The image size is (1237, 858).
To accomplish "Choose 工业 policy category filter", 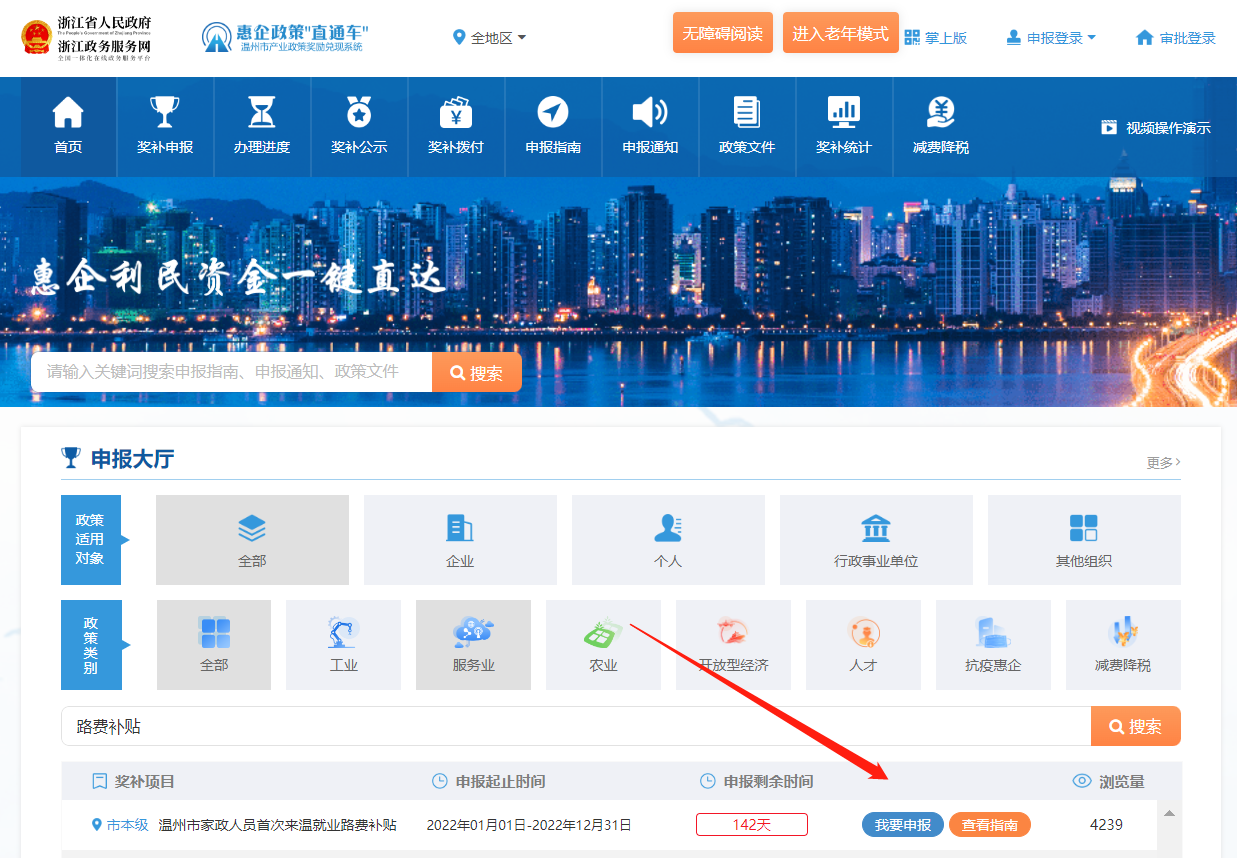I will pyautogui.click(x=343, y=644).
